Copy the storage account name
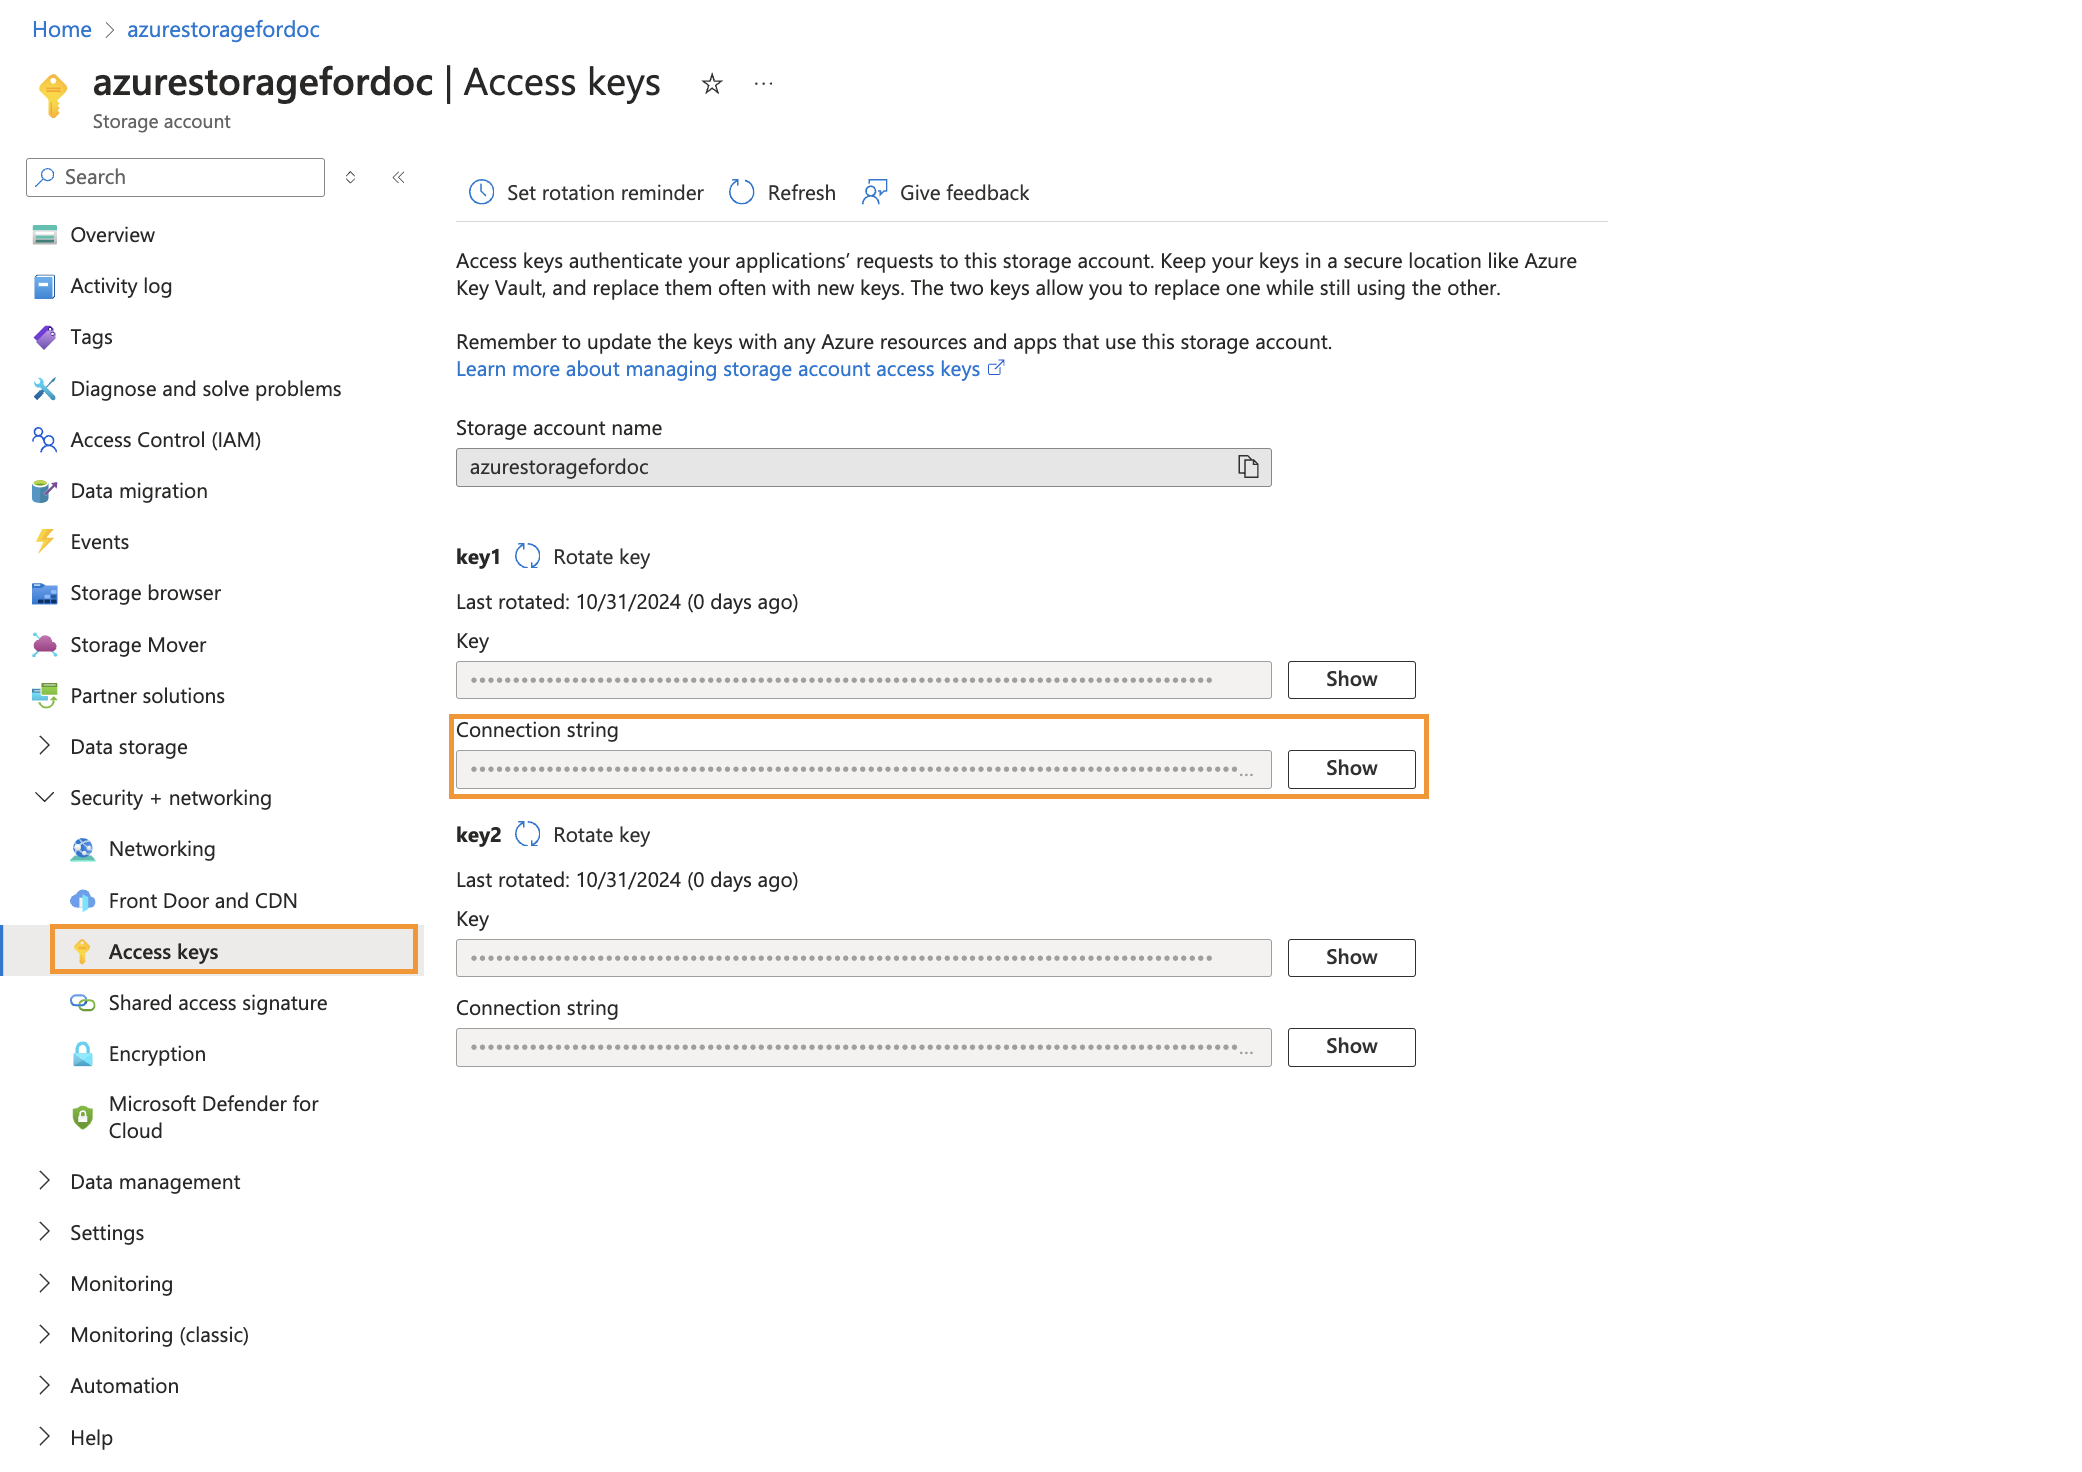This screenshot has height=1472, width=2082. [1248, 467]
